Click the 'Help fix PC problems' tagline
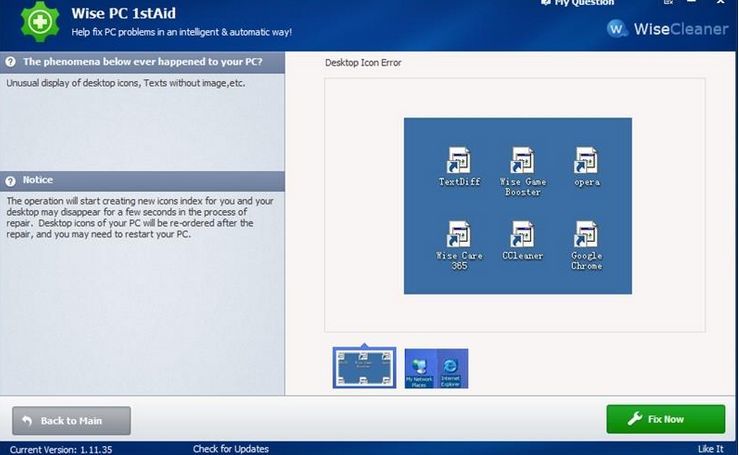The width and height of the screenshot is (739, 455). tap(181, 32)
